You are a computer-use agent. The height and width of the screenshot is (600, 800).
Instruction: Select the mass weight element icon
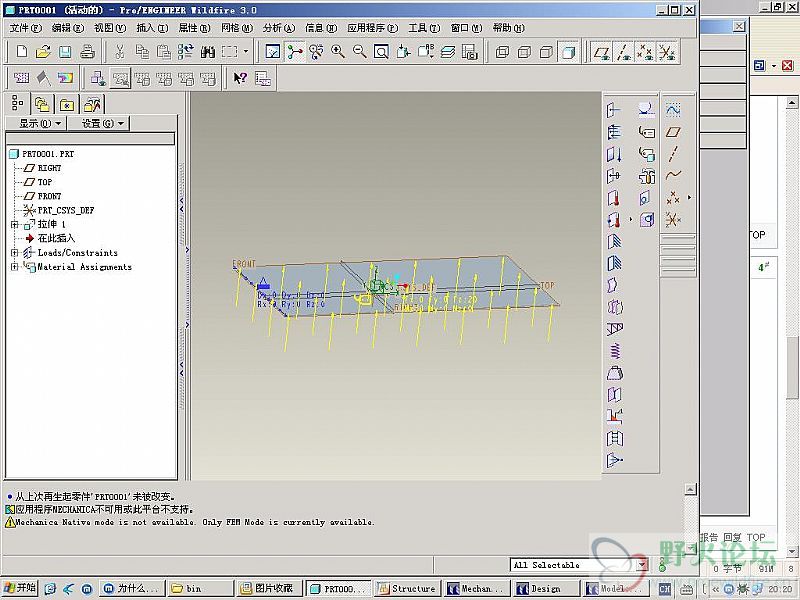[614, 373]
